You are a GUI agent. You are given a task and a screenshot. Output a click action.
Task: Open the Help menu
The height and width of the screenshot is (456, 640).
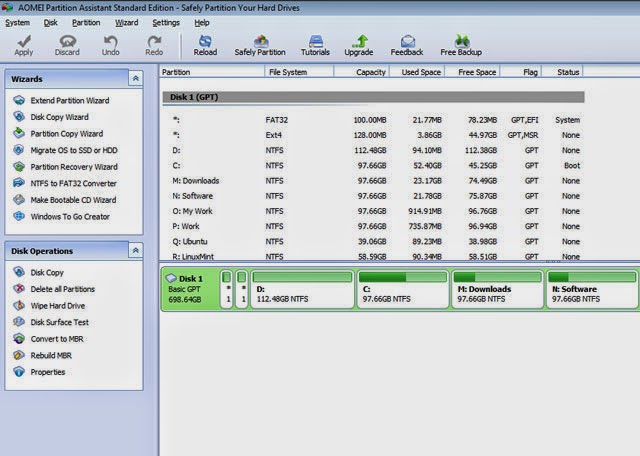(x=202, y=23)
